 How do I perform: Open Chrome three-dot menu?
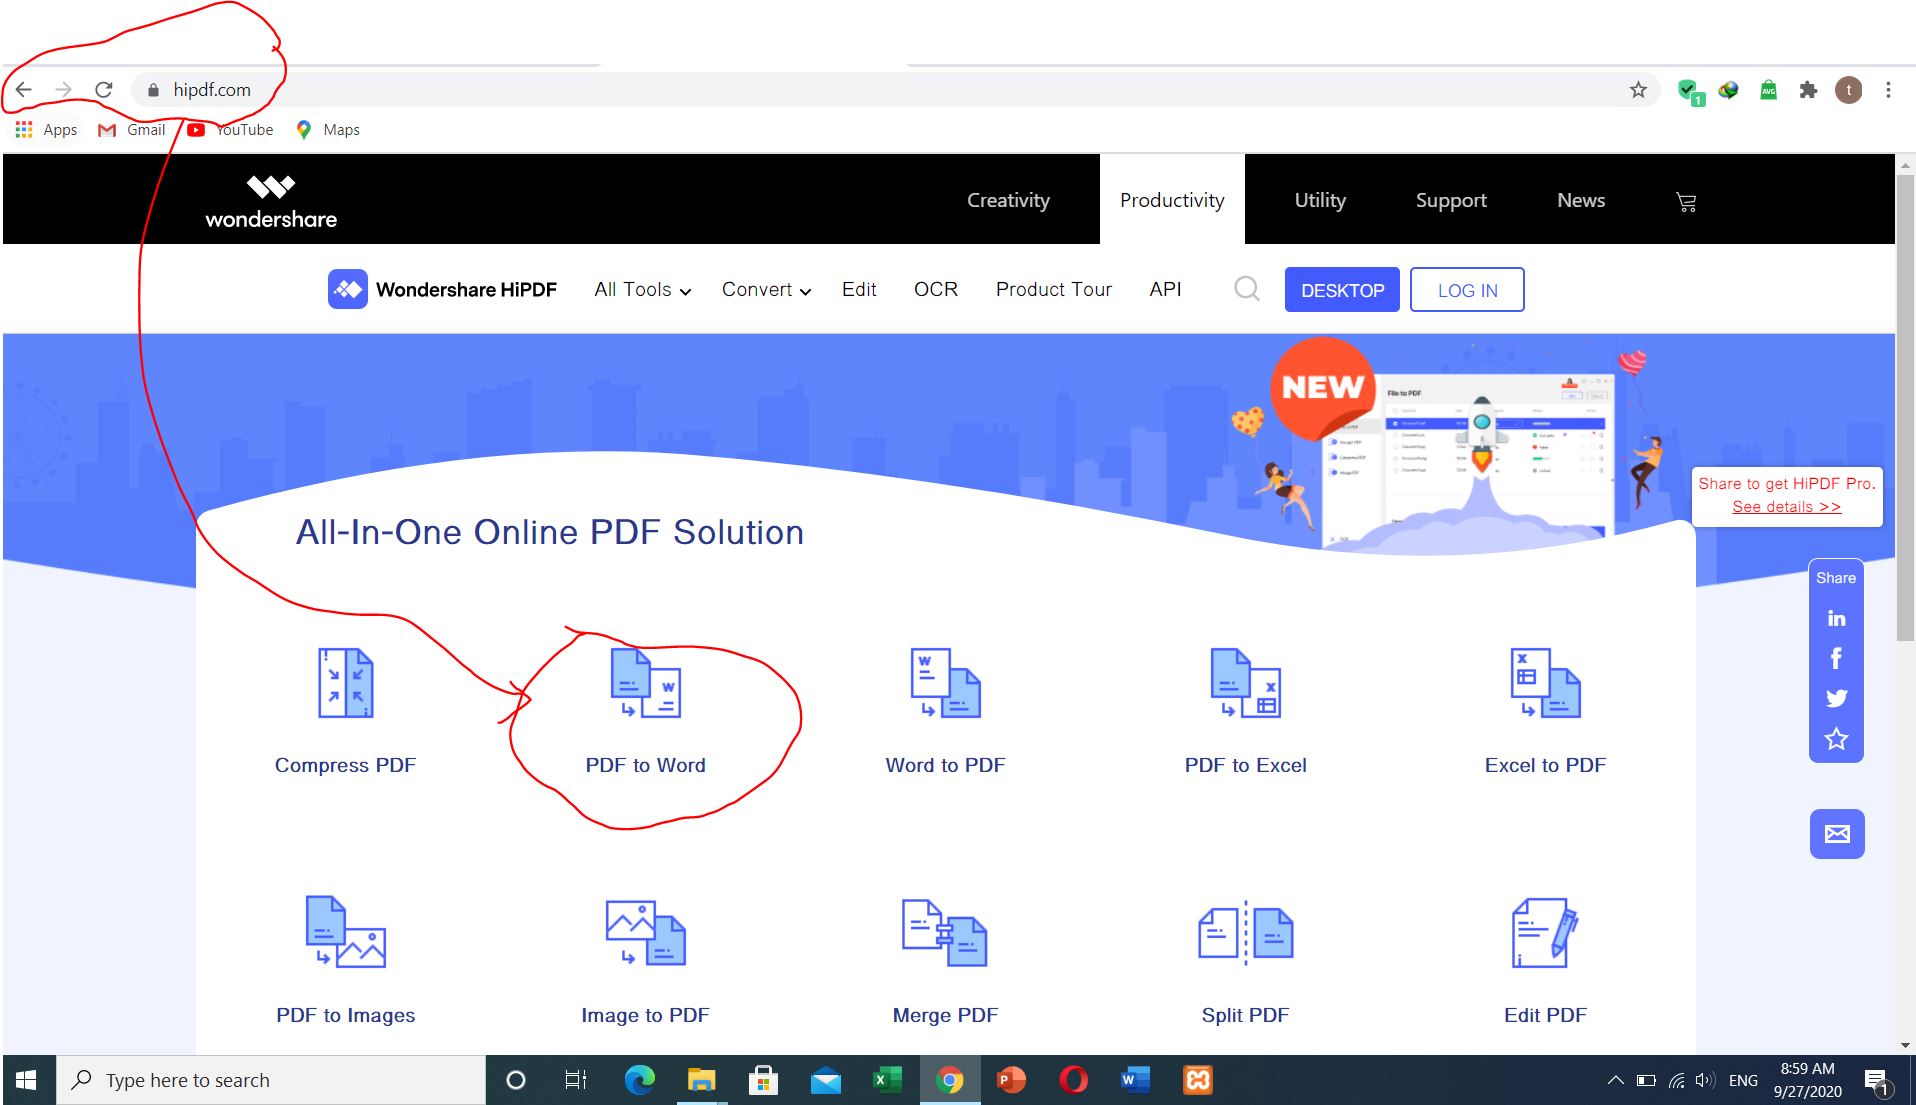pos(1888,90)
